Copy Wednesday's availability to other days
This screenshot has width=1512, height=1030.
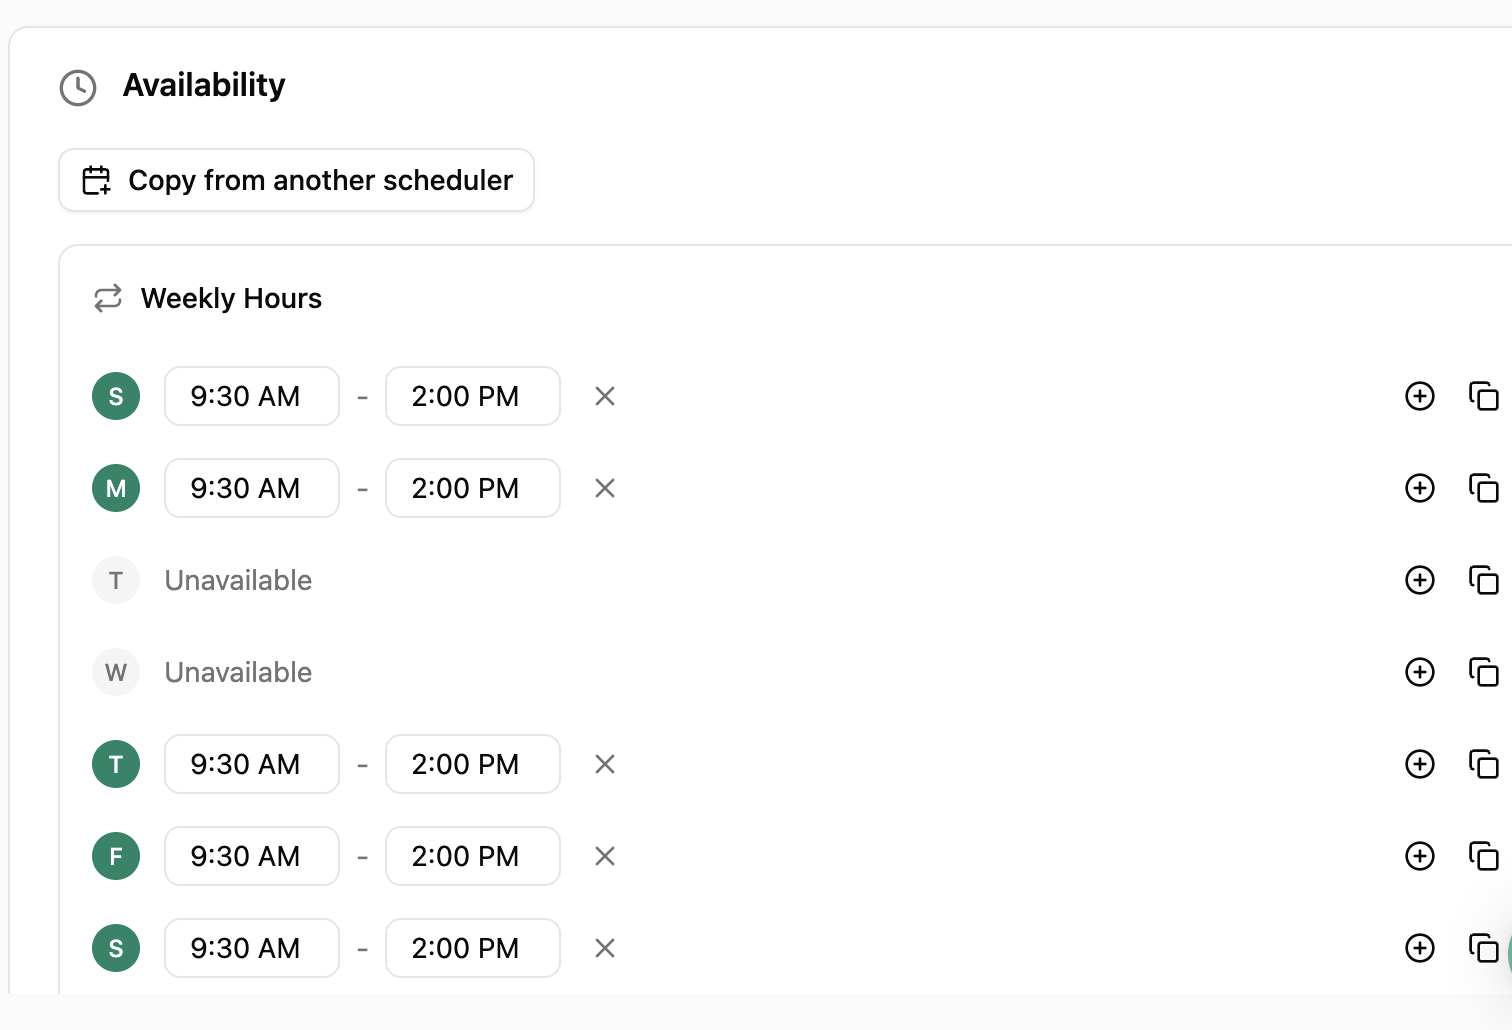(x=1484, y=672)
